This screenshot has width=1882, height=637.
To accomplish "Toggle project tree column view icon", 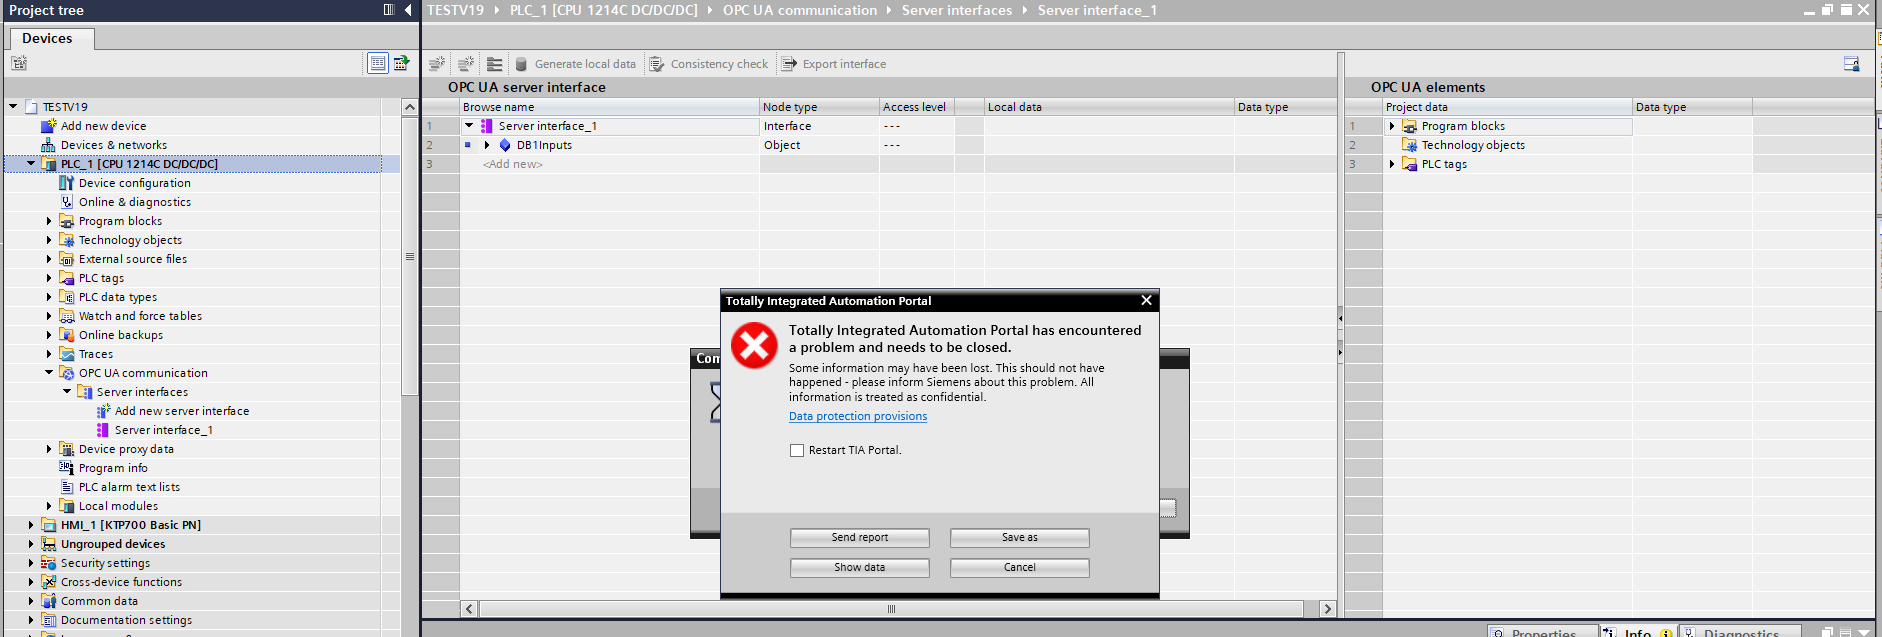I will (x=389, y=10).
